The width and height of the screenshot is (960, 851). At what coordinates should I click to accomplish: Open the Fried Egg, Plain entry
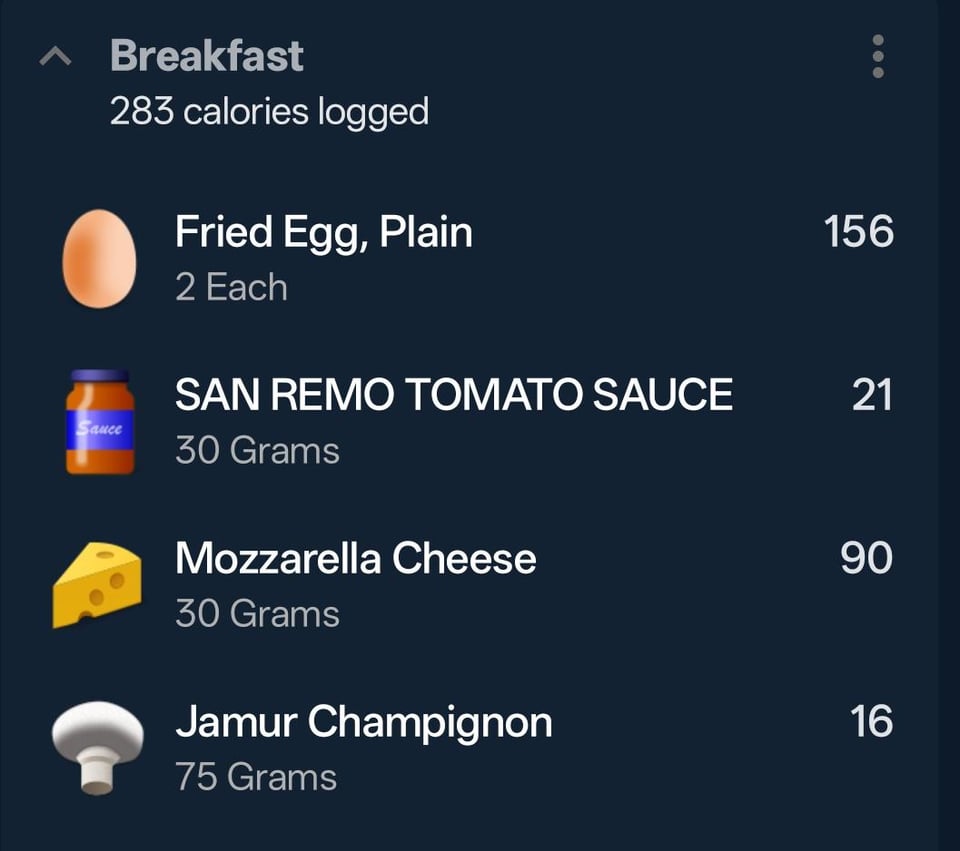coord(323,233)
